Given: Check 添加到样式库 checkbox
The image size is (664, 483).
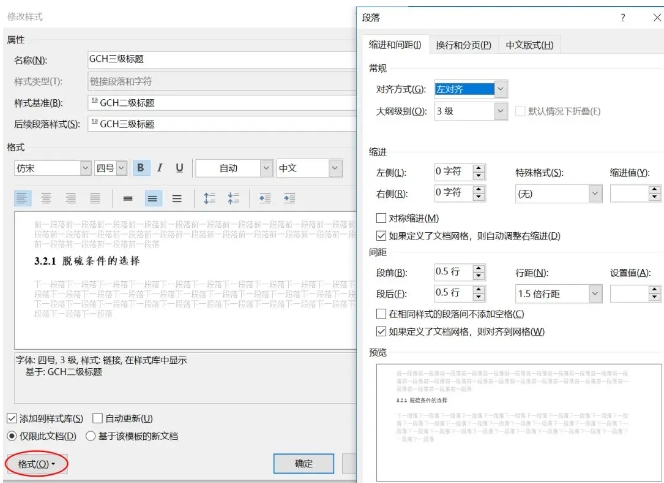Looking at the screenshot, I should (x=11, y=419).
